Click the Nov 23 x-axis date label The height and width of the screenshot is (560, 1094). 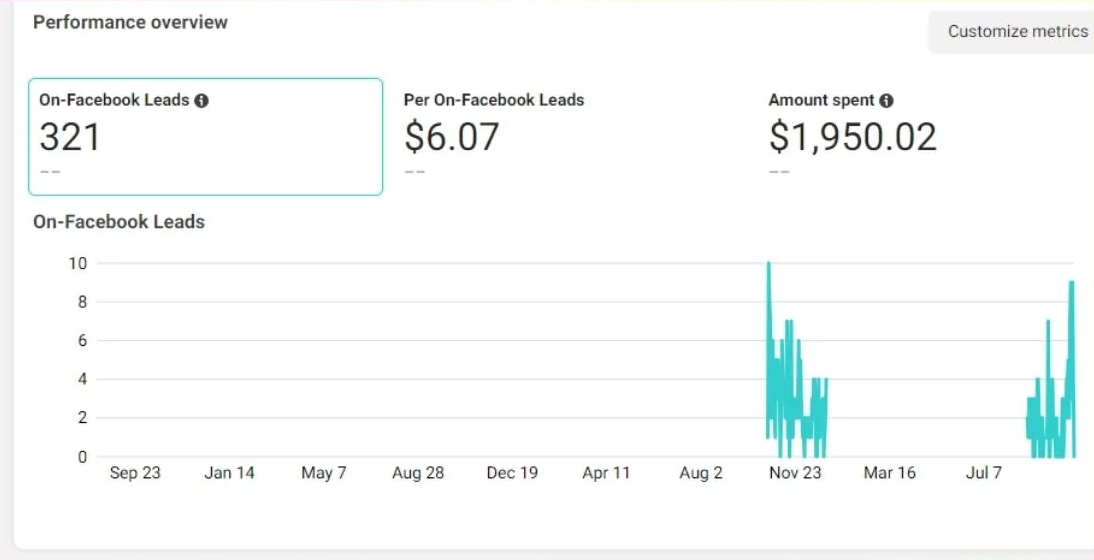(x=796, y=473)
